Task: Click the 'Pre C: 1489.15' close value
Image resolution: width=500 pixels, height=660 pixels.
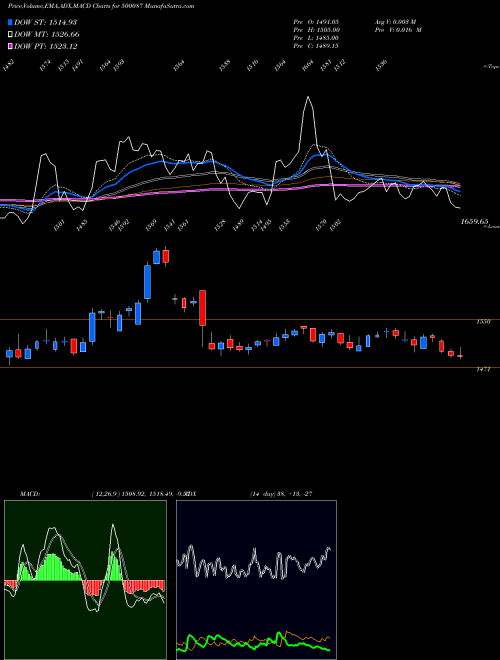Action: (x=316, y=46)
